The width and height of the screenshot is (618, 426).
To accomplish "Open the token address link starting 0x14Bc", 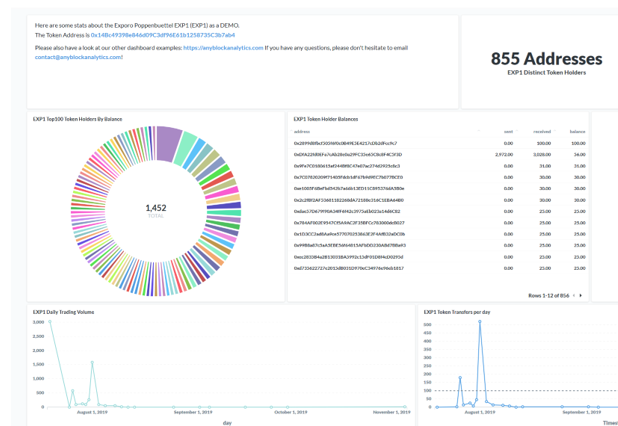I will pos(163,35).
